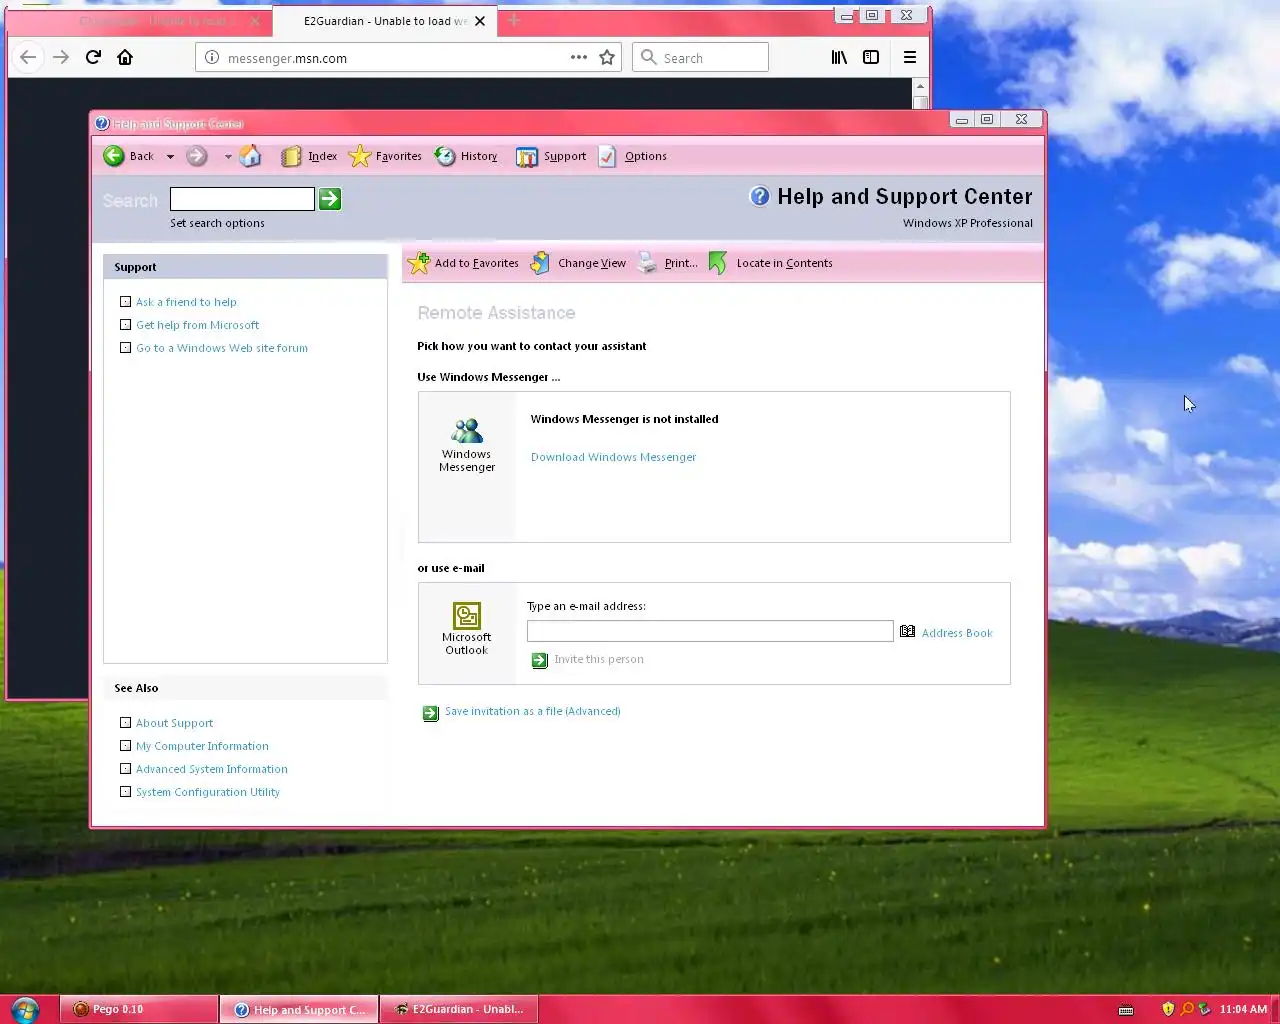Viewport: 1280px width, 1024px height.
Task: Open page actions three-dot menu
Action: point(579,57)
